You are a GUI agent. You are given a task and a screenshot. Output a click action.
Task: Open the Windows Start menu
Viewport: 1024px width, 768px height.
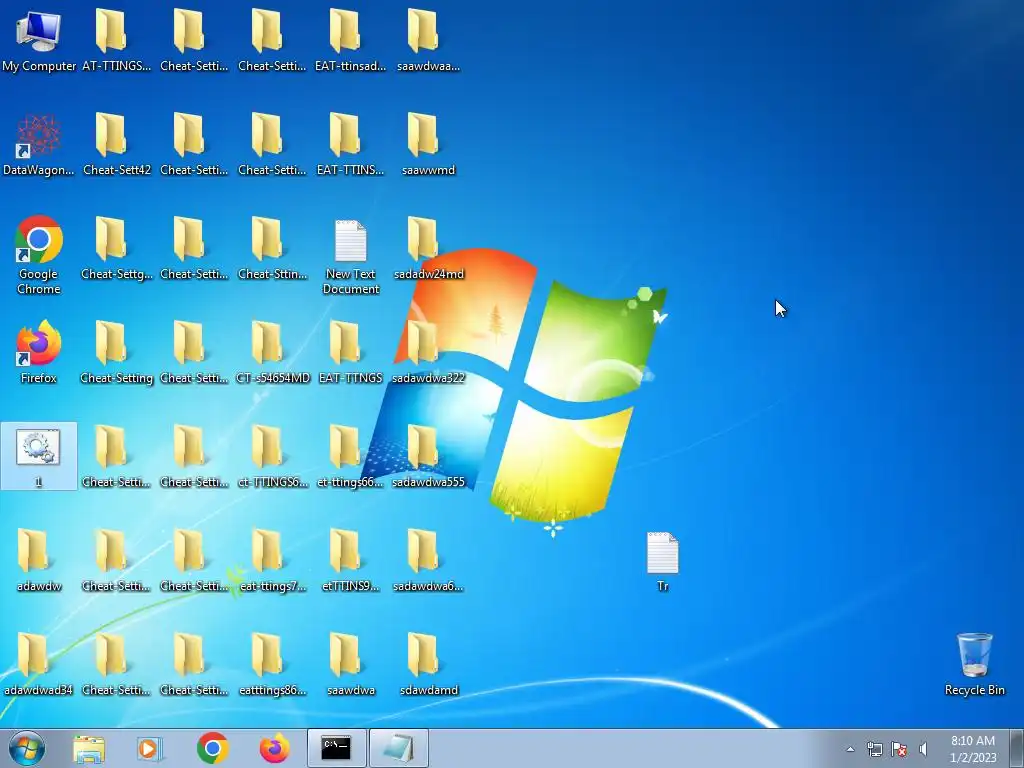tap(27, 748)
